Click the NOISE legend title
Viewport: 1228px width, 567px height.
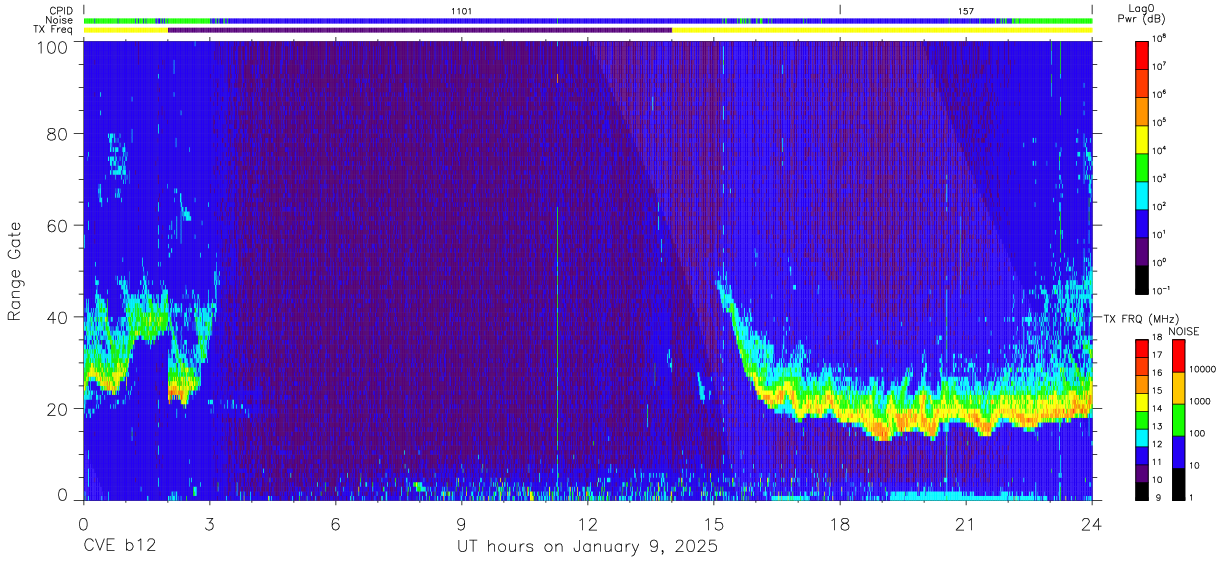(1184, 331)
